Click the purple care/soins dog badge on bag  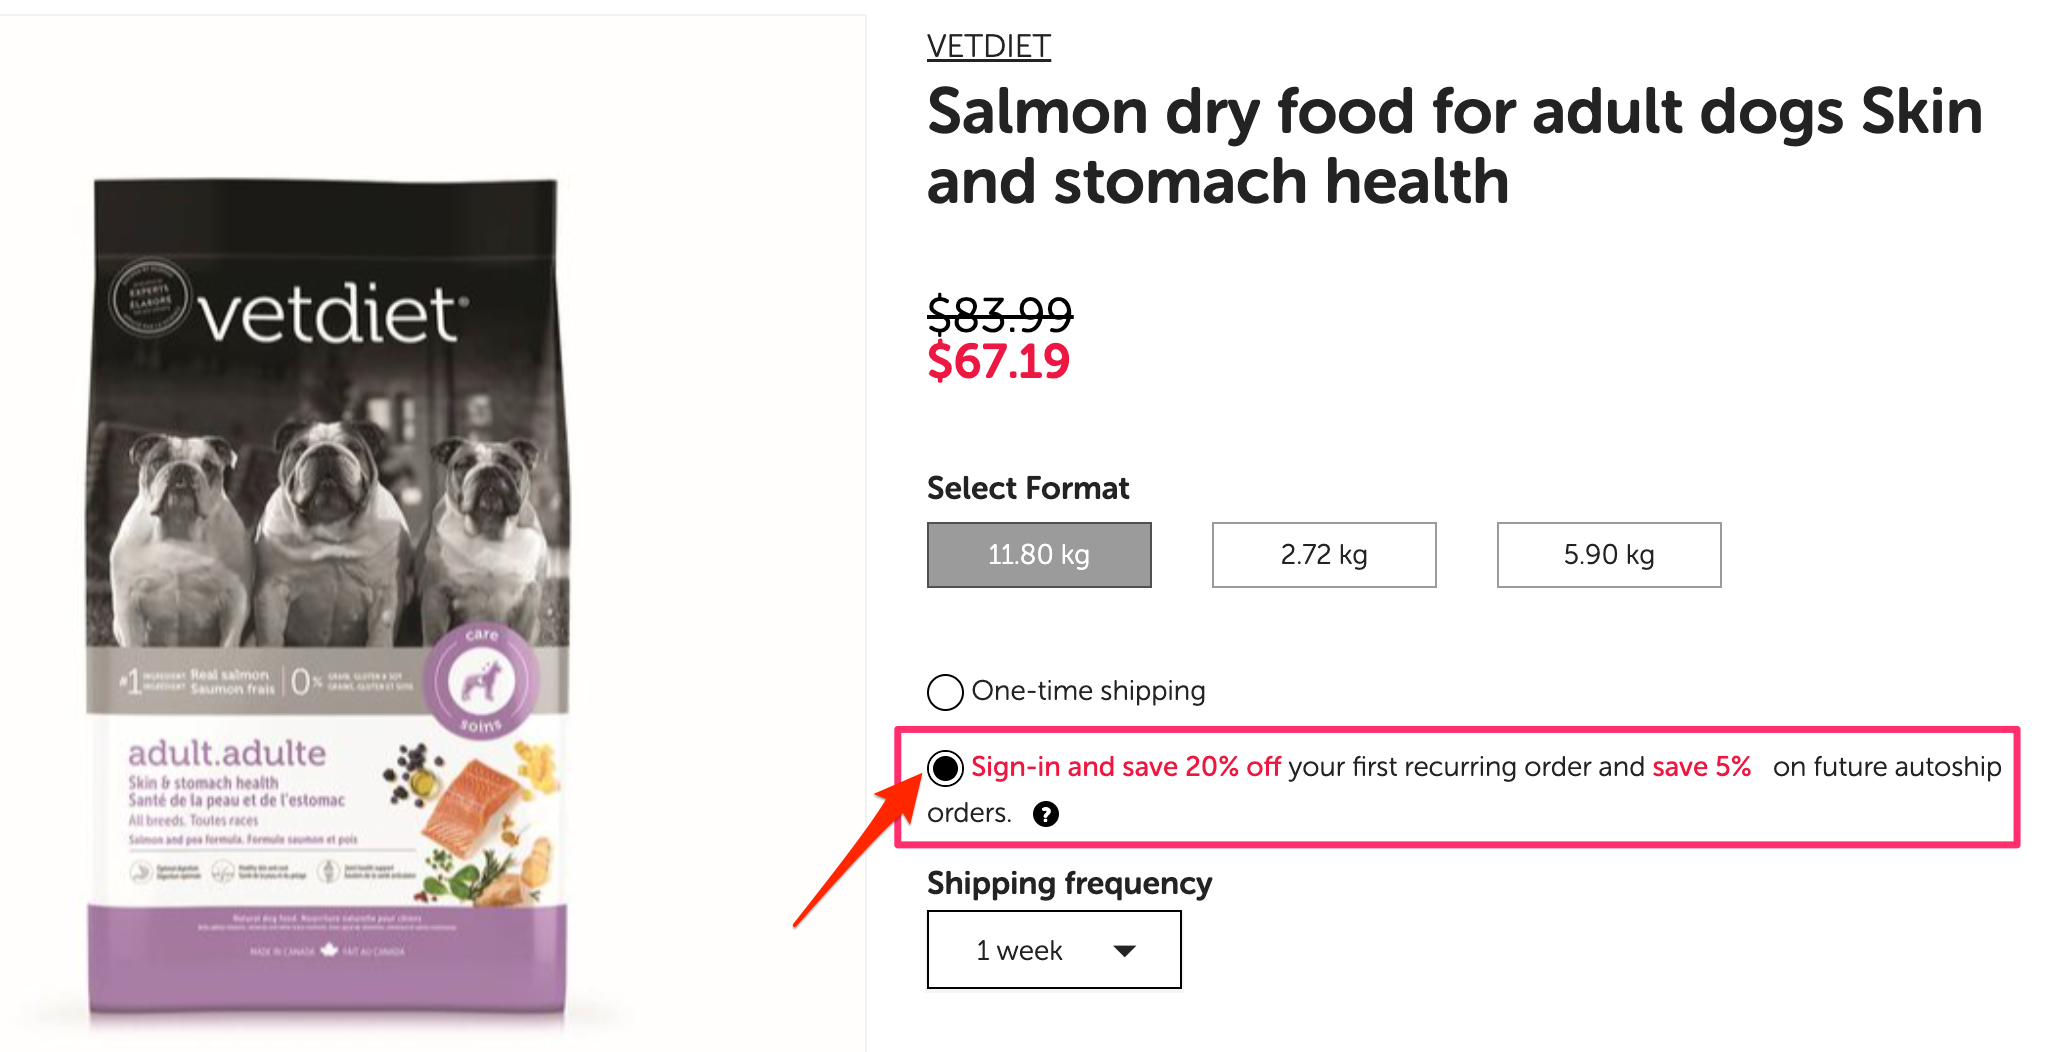(x=481, y=683)
